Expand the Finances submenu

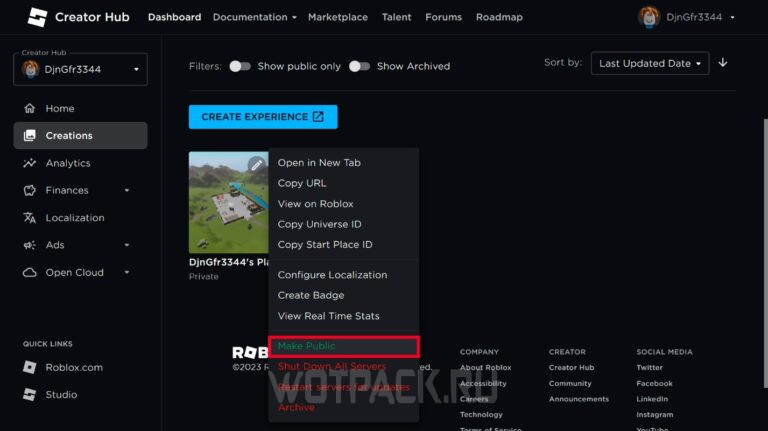[127, 190]
